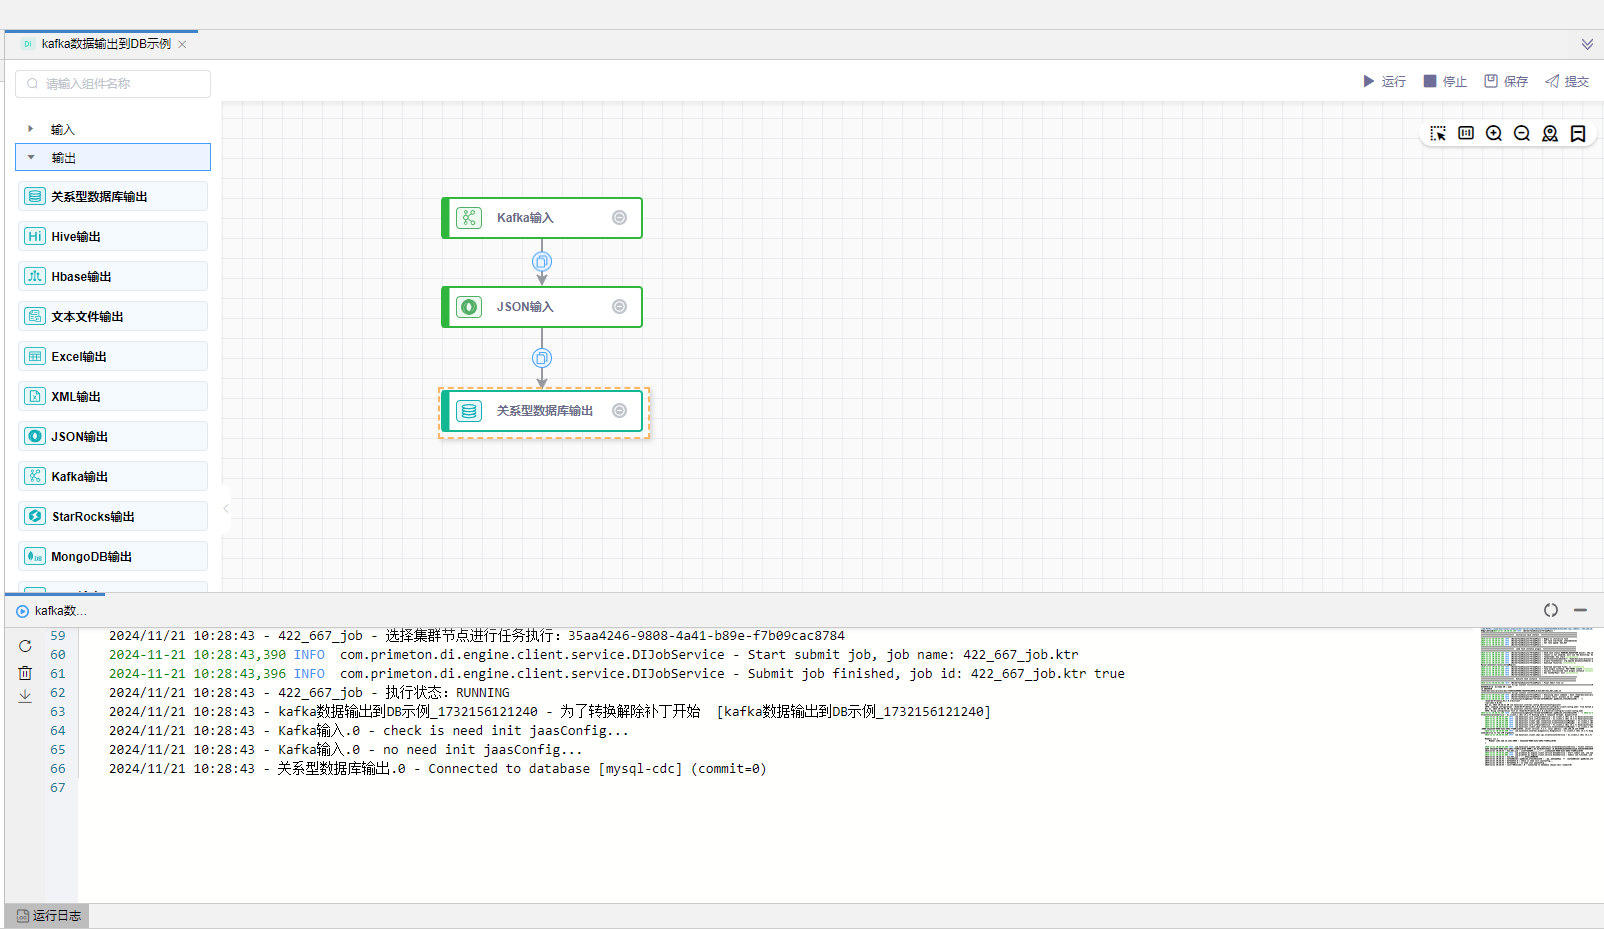This screenshot has height=929, width=1604.
Task: Clear logs with the trash icon
Action: [x=25, y=673]
